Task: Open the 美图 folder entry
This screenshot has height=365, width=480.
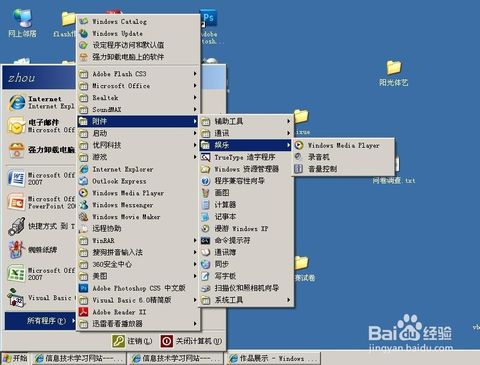Action: (x=138, y=276)
